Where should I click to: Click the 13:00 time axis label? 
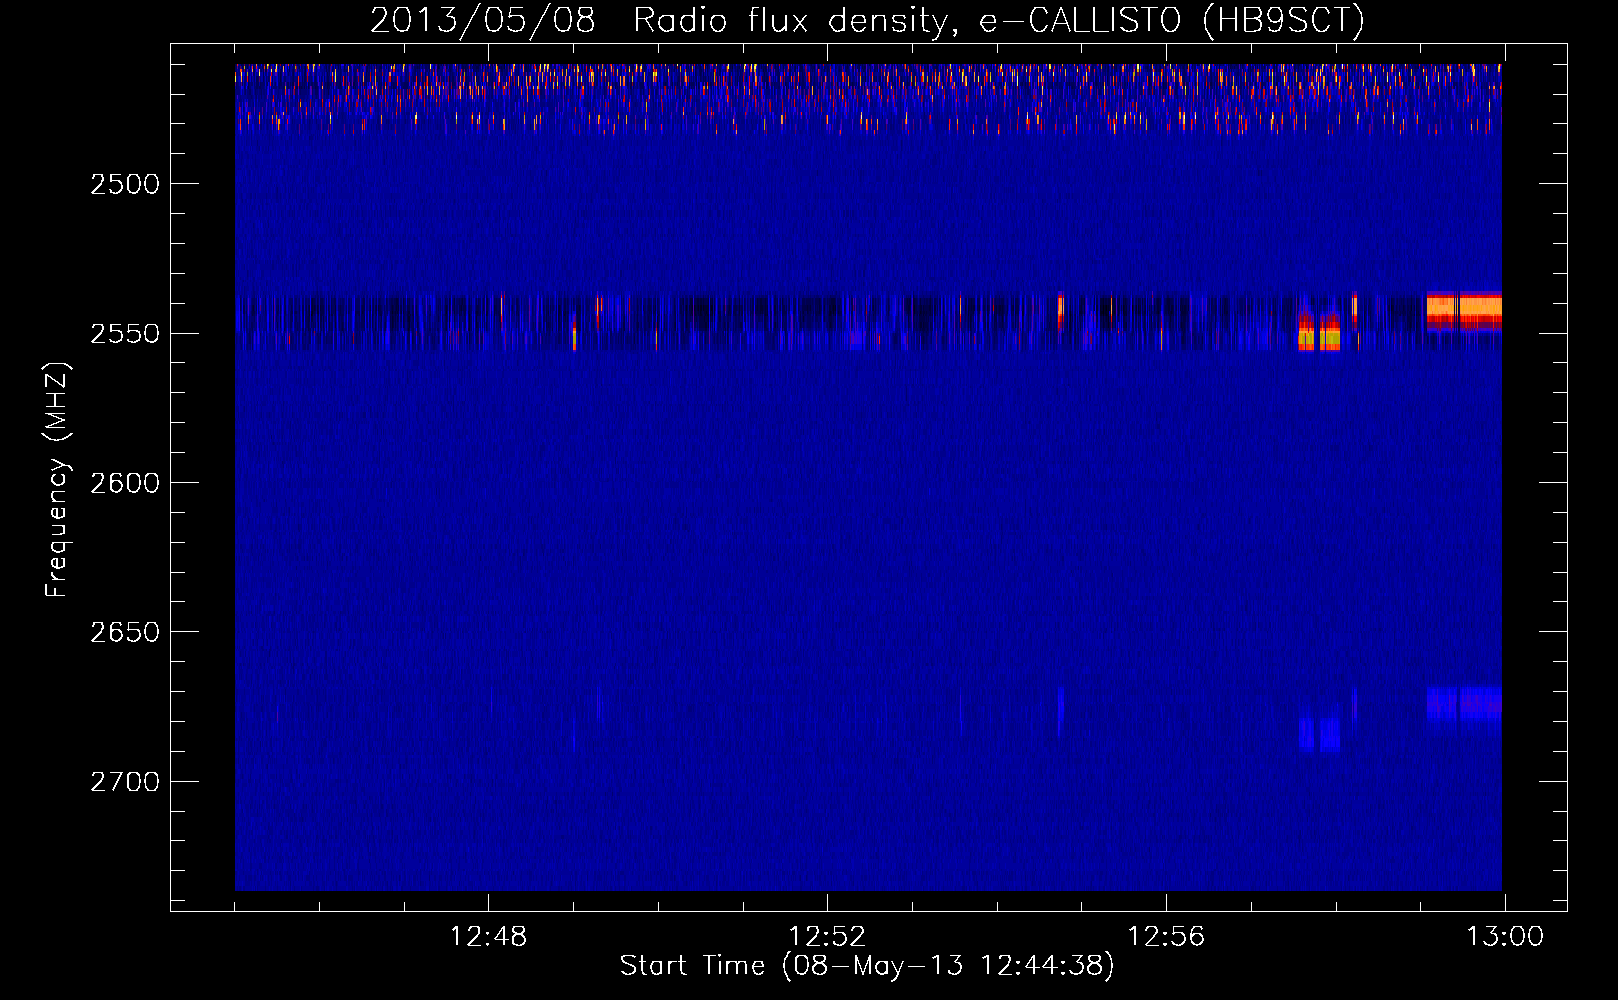tap(1505, 937)
